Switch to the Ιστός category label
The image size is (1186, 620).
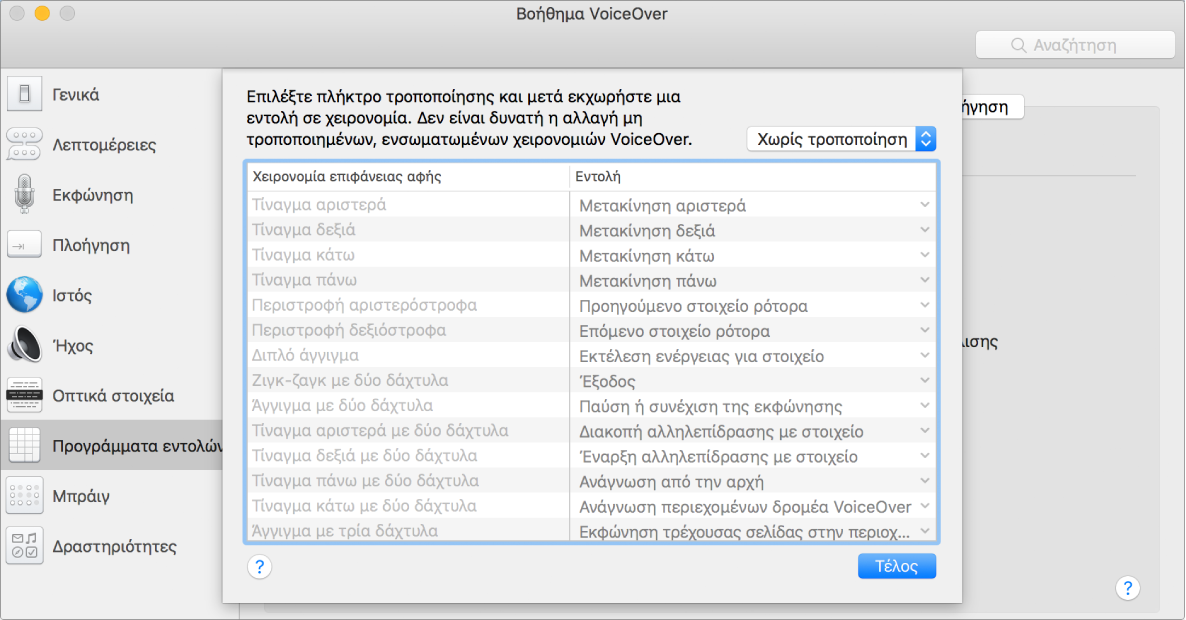click(72, 295)
